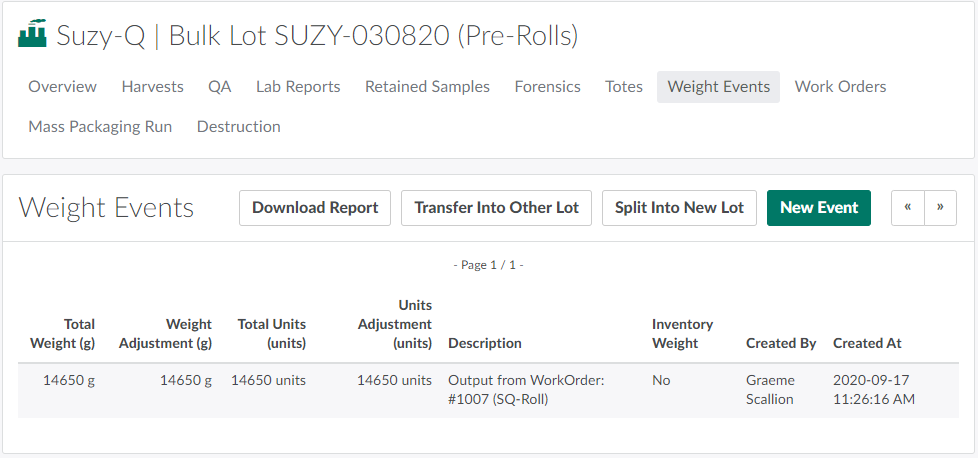The image size is (978, 458).
Task: Go to next page arrow button
Action: tap(940, 208)
